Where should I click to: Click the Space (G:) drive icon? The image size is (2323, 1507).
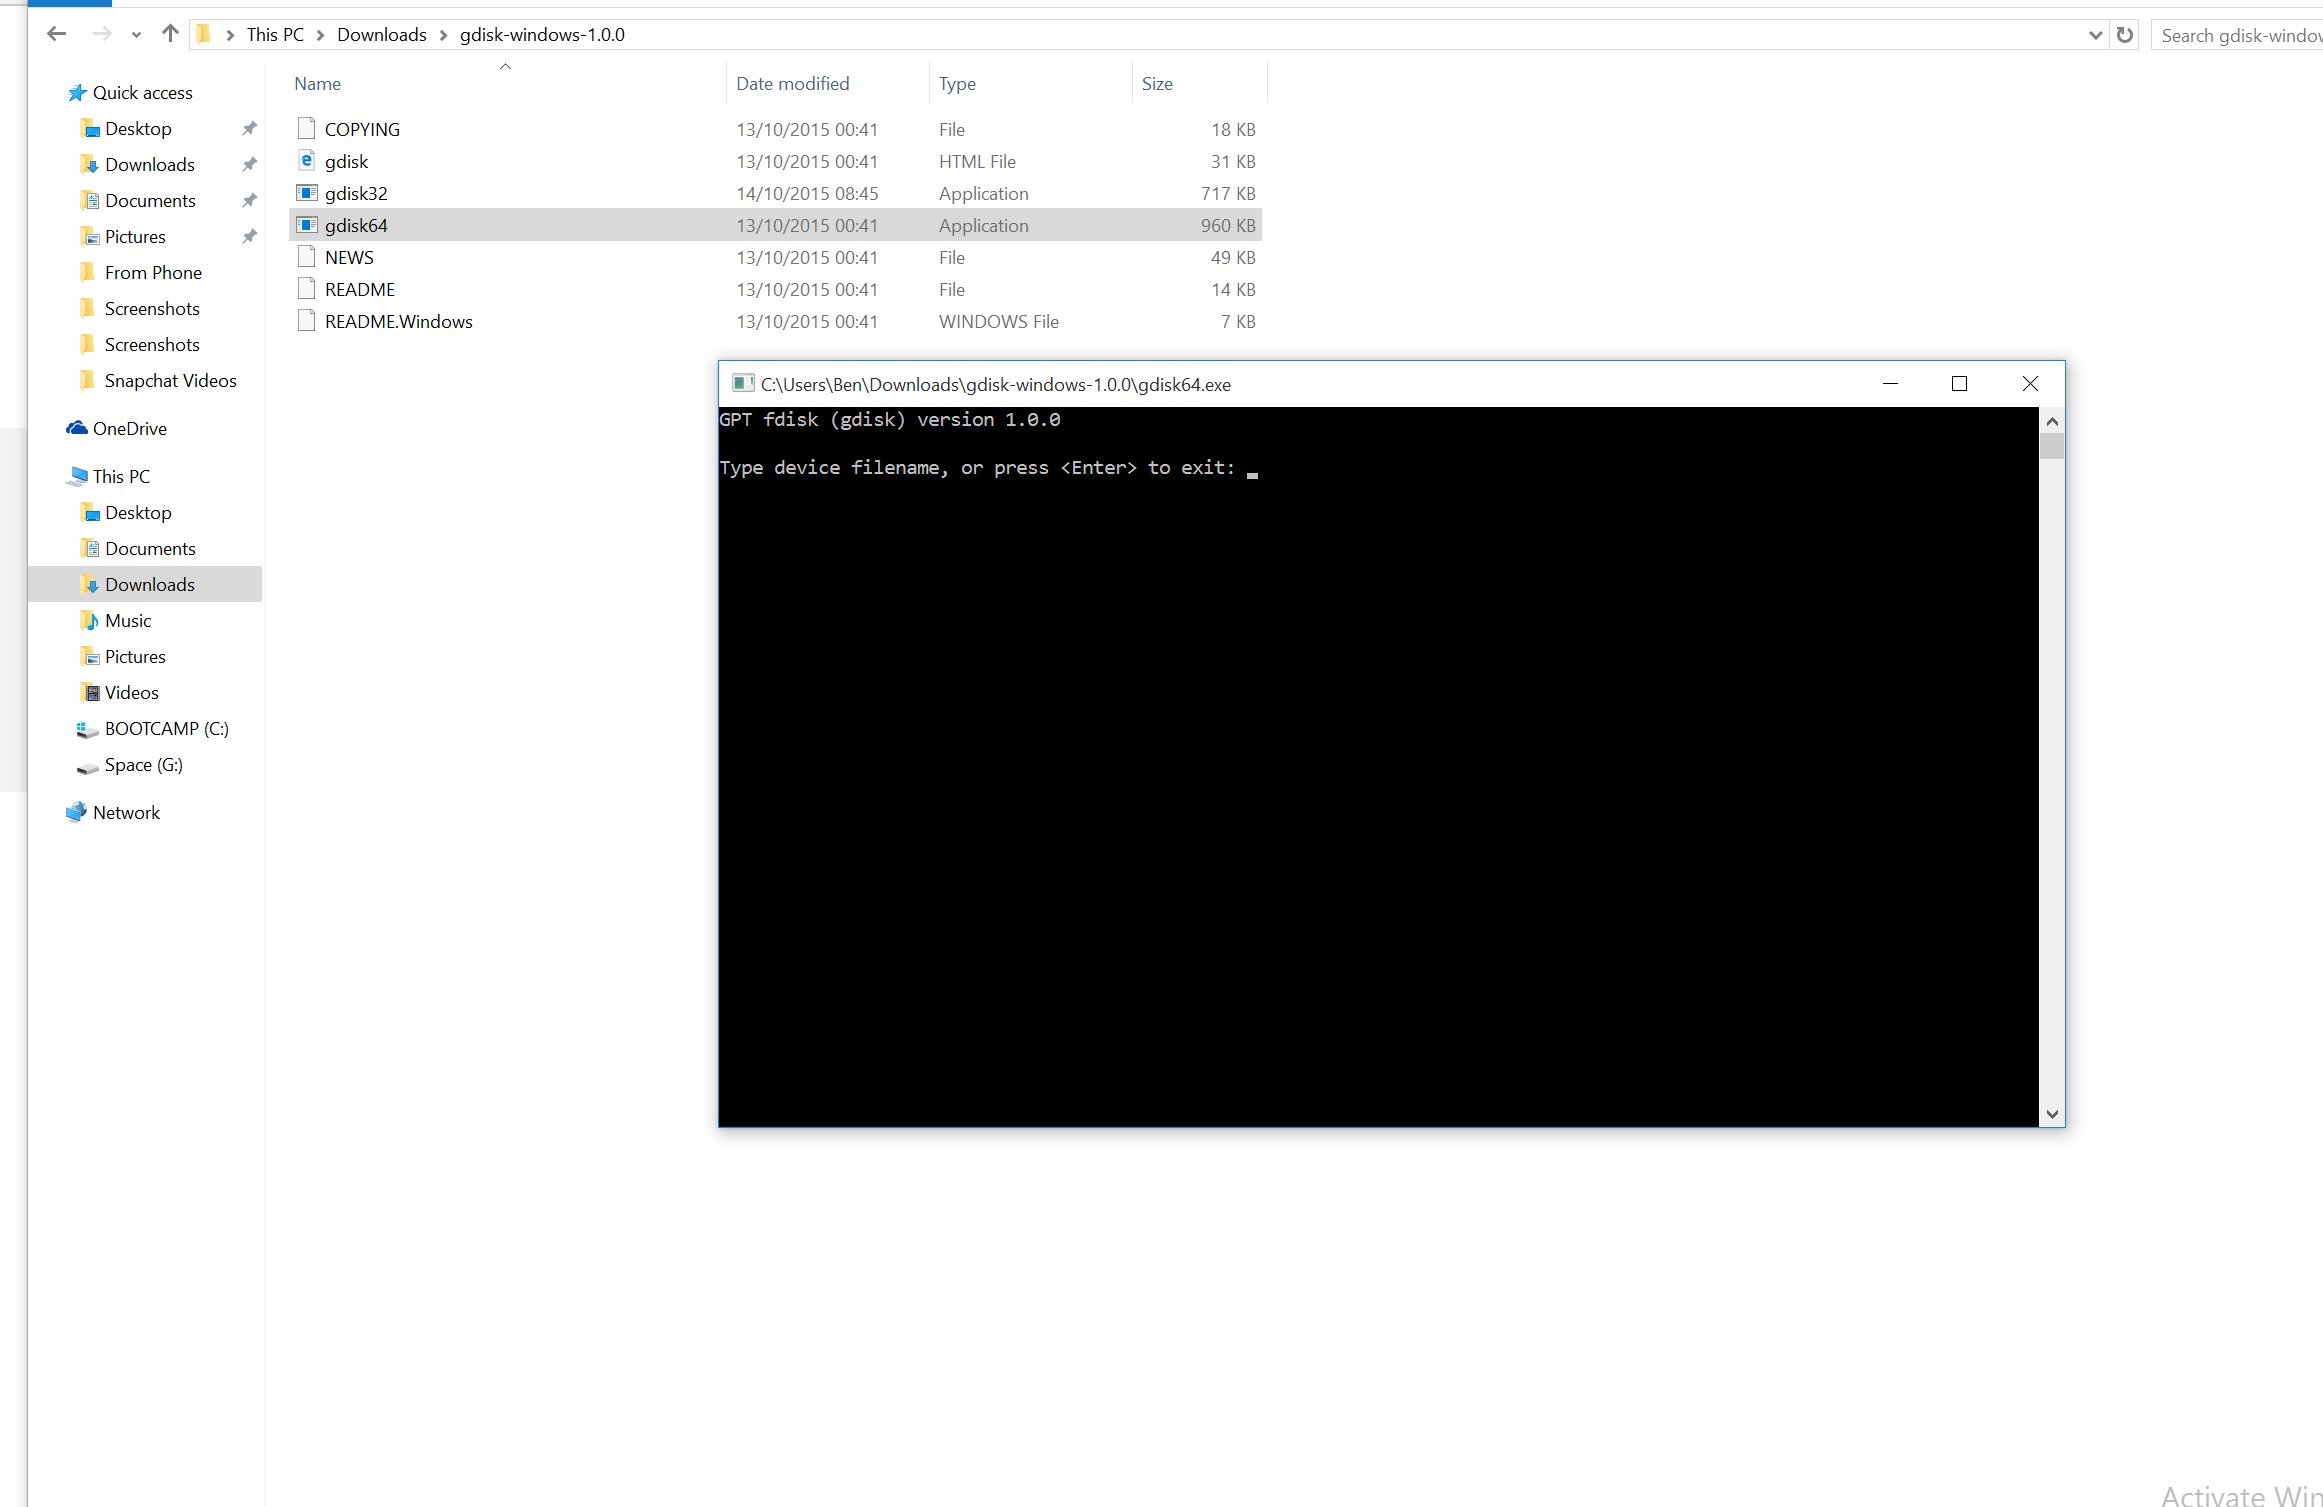tap(88, 765)
